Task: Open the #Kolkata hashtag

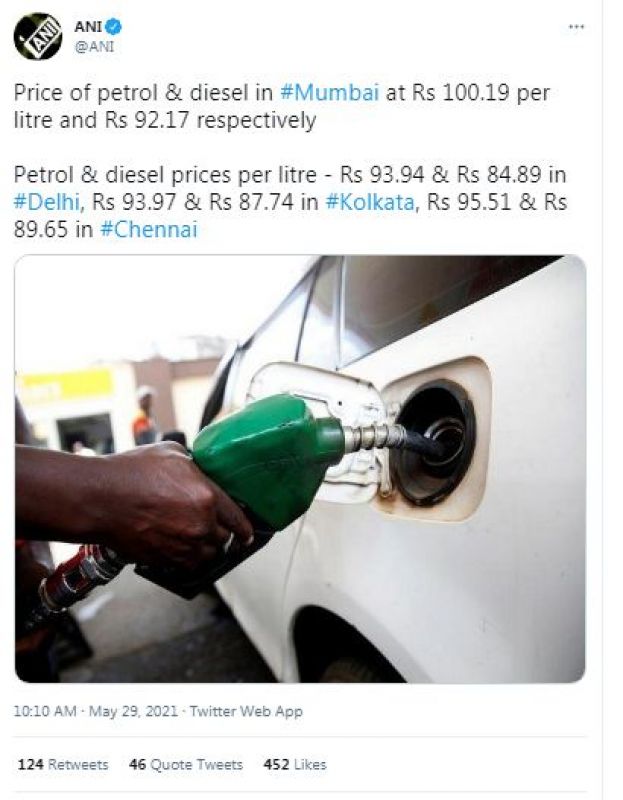Action: pos(369,202)
